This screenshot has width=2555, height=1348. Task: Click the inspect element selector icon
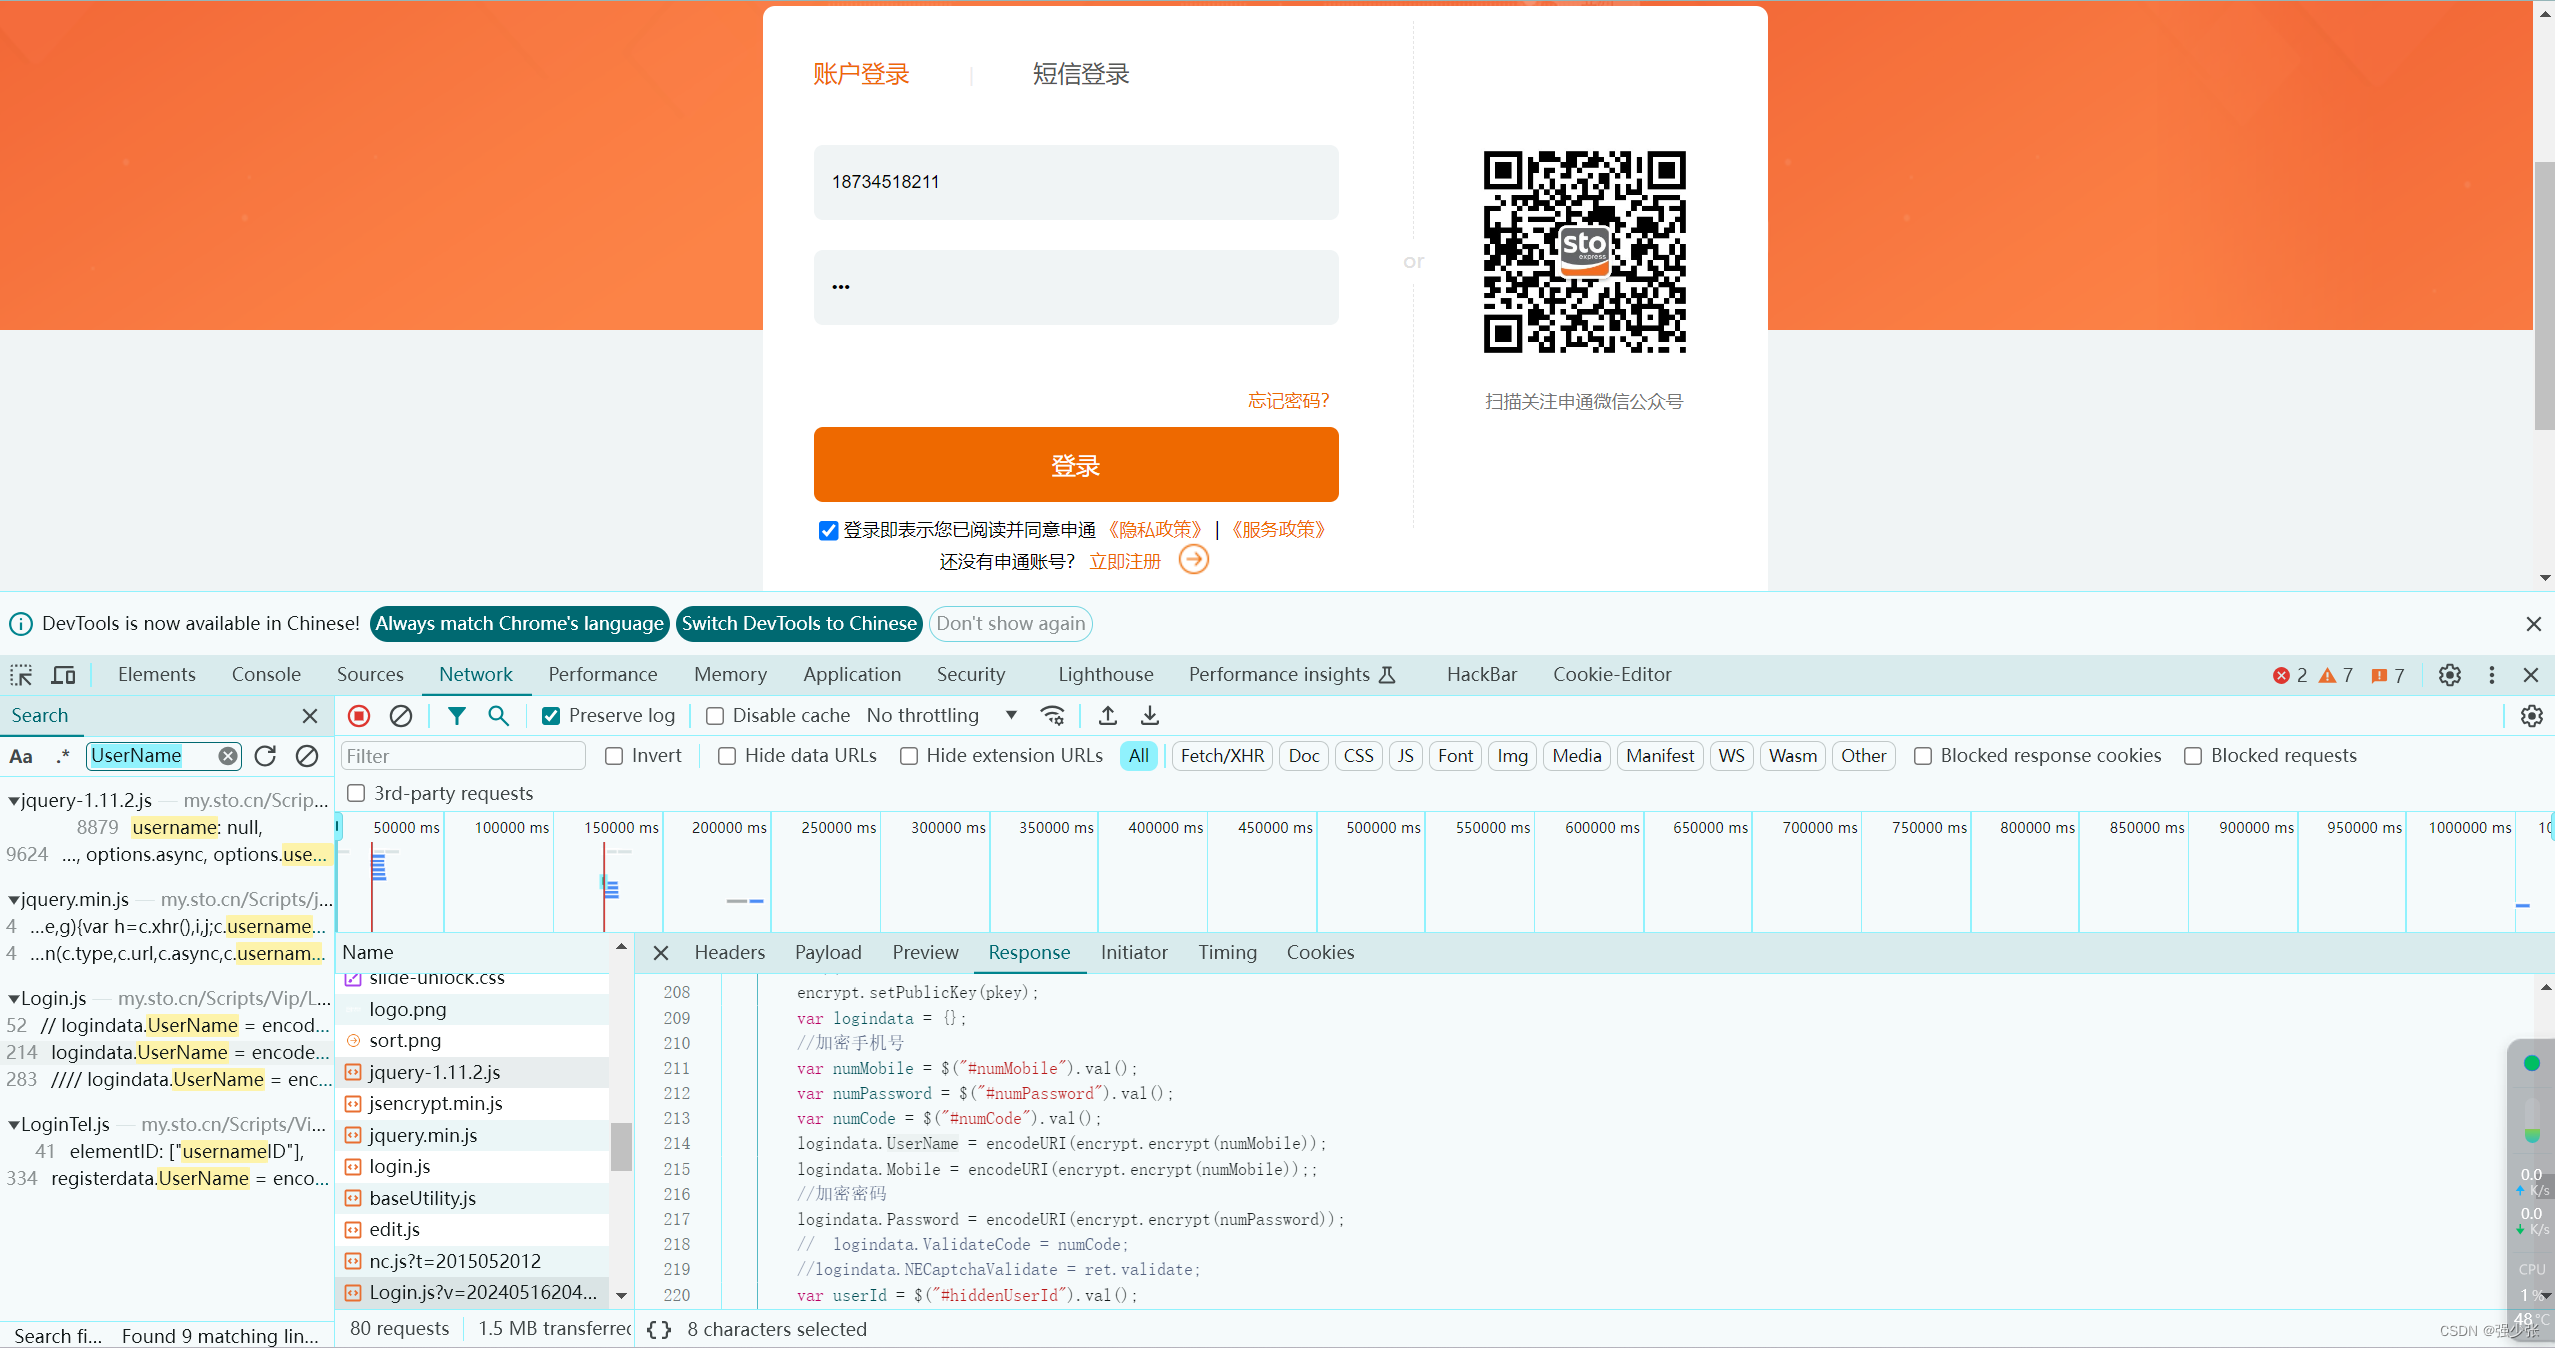click(21, 675)
